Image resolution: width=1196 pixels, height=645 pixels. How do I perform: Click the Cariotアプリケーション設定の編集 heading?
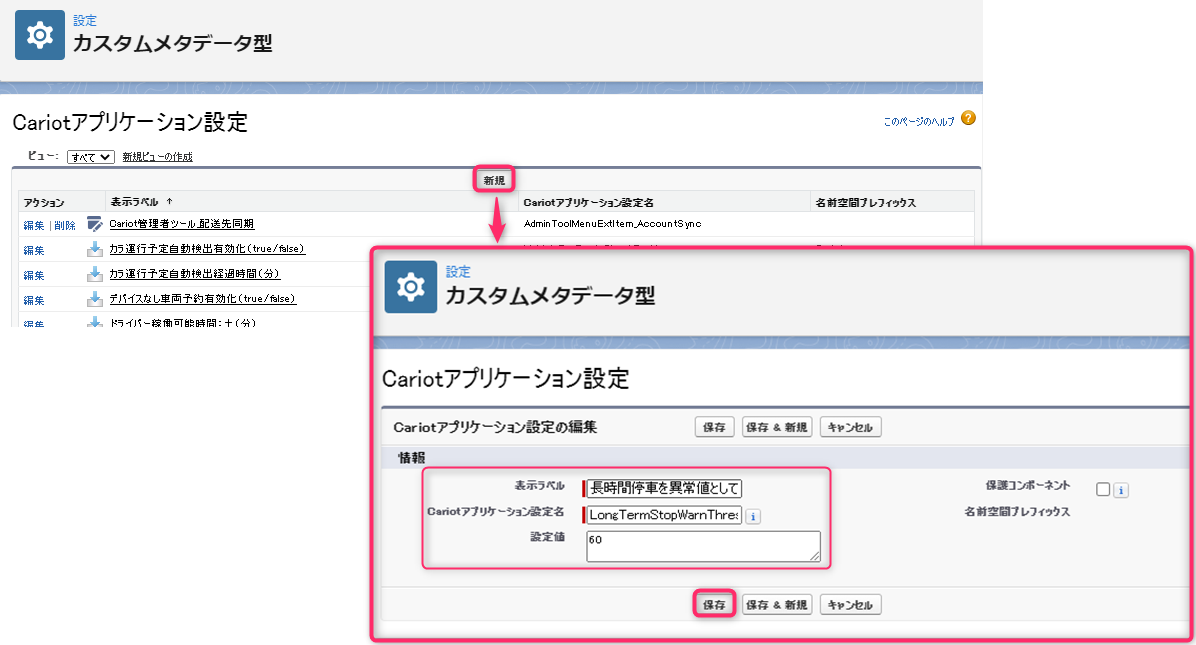[495, 427]
